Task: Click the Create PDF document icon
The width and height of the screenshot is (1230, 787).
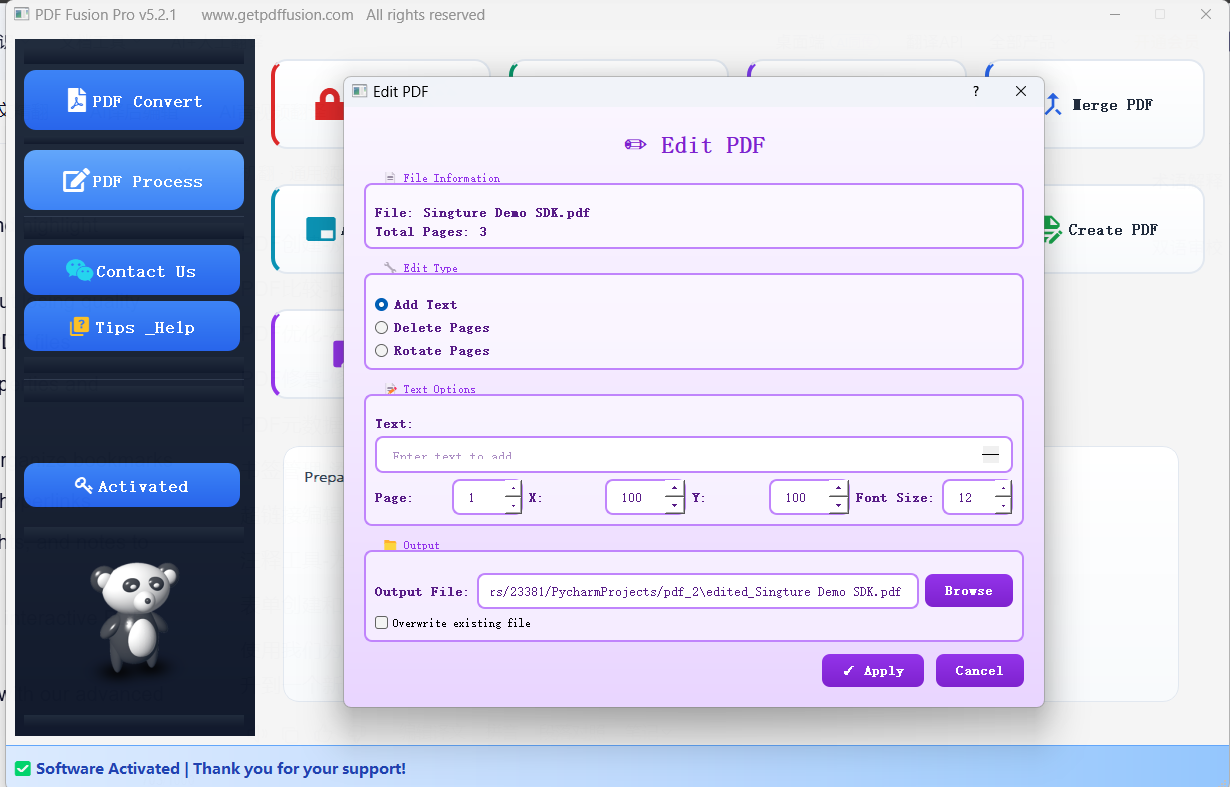Action: pyautogui.click(x=1052, y=229)
